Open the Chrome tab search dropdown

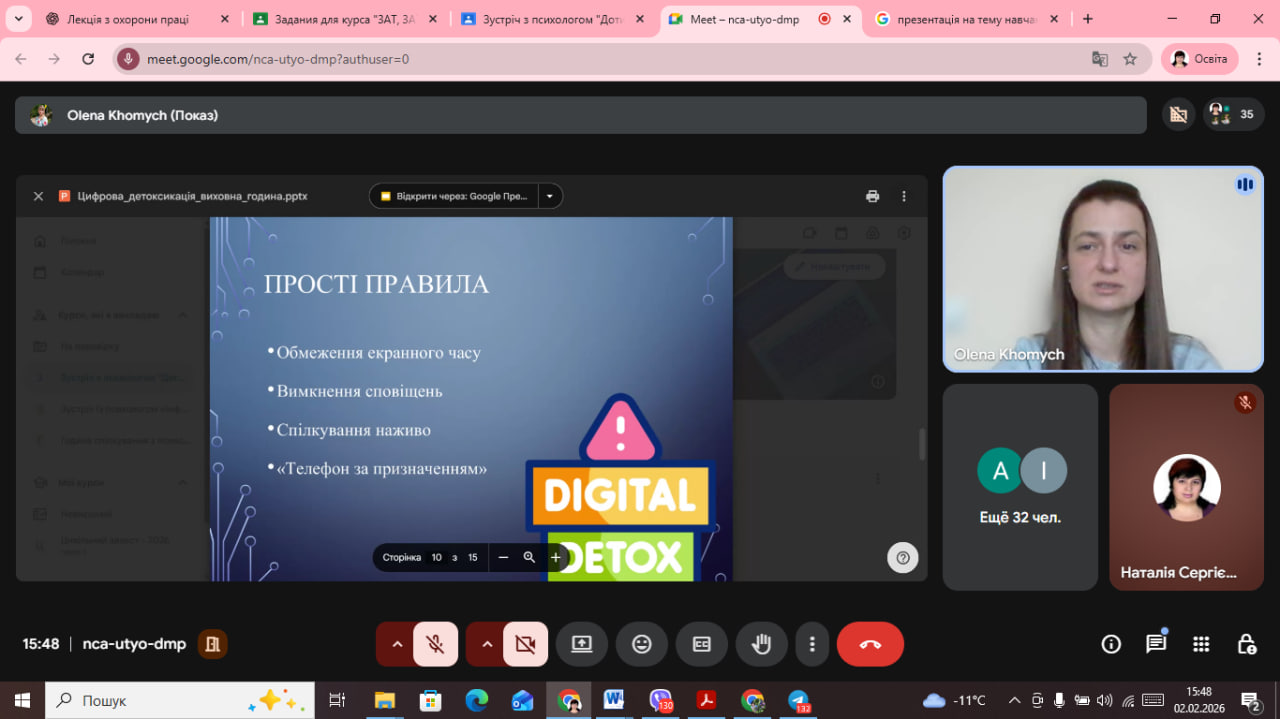[x=18, y=19]
